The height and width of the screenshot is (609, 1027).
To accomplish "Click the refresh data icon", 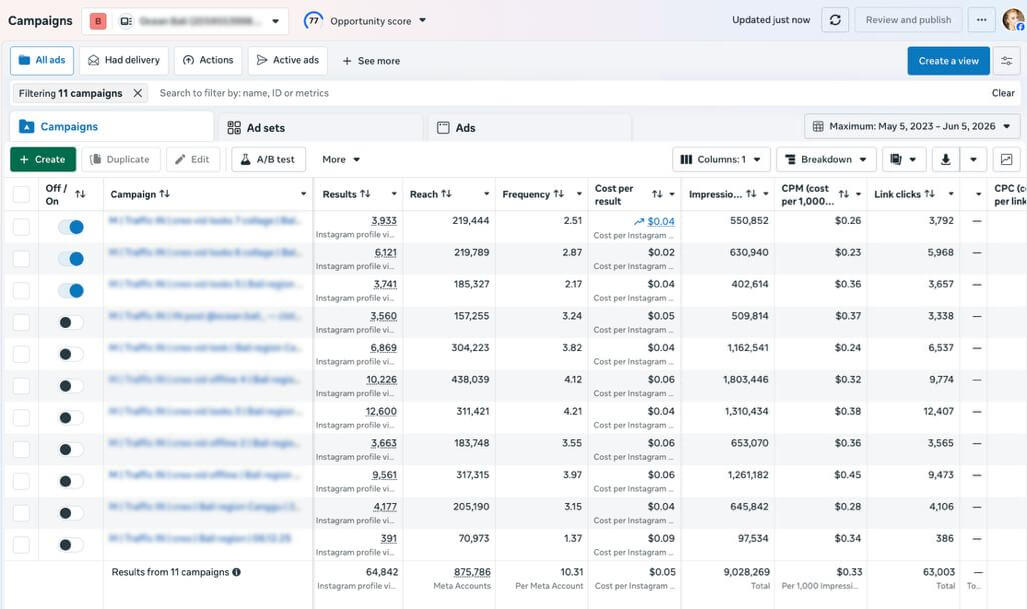I will 835,20.
